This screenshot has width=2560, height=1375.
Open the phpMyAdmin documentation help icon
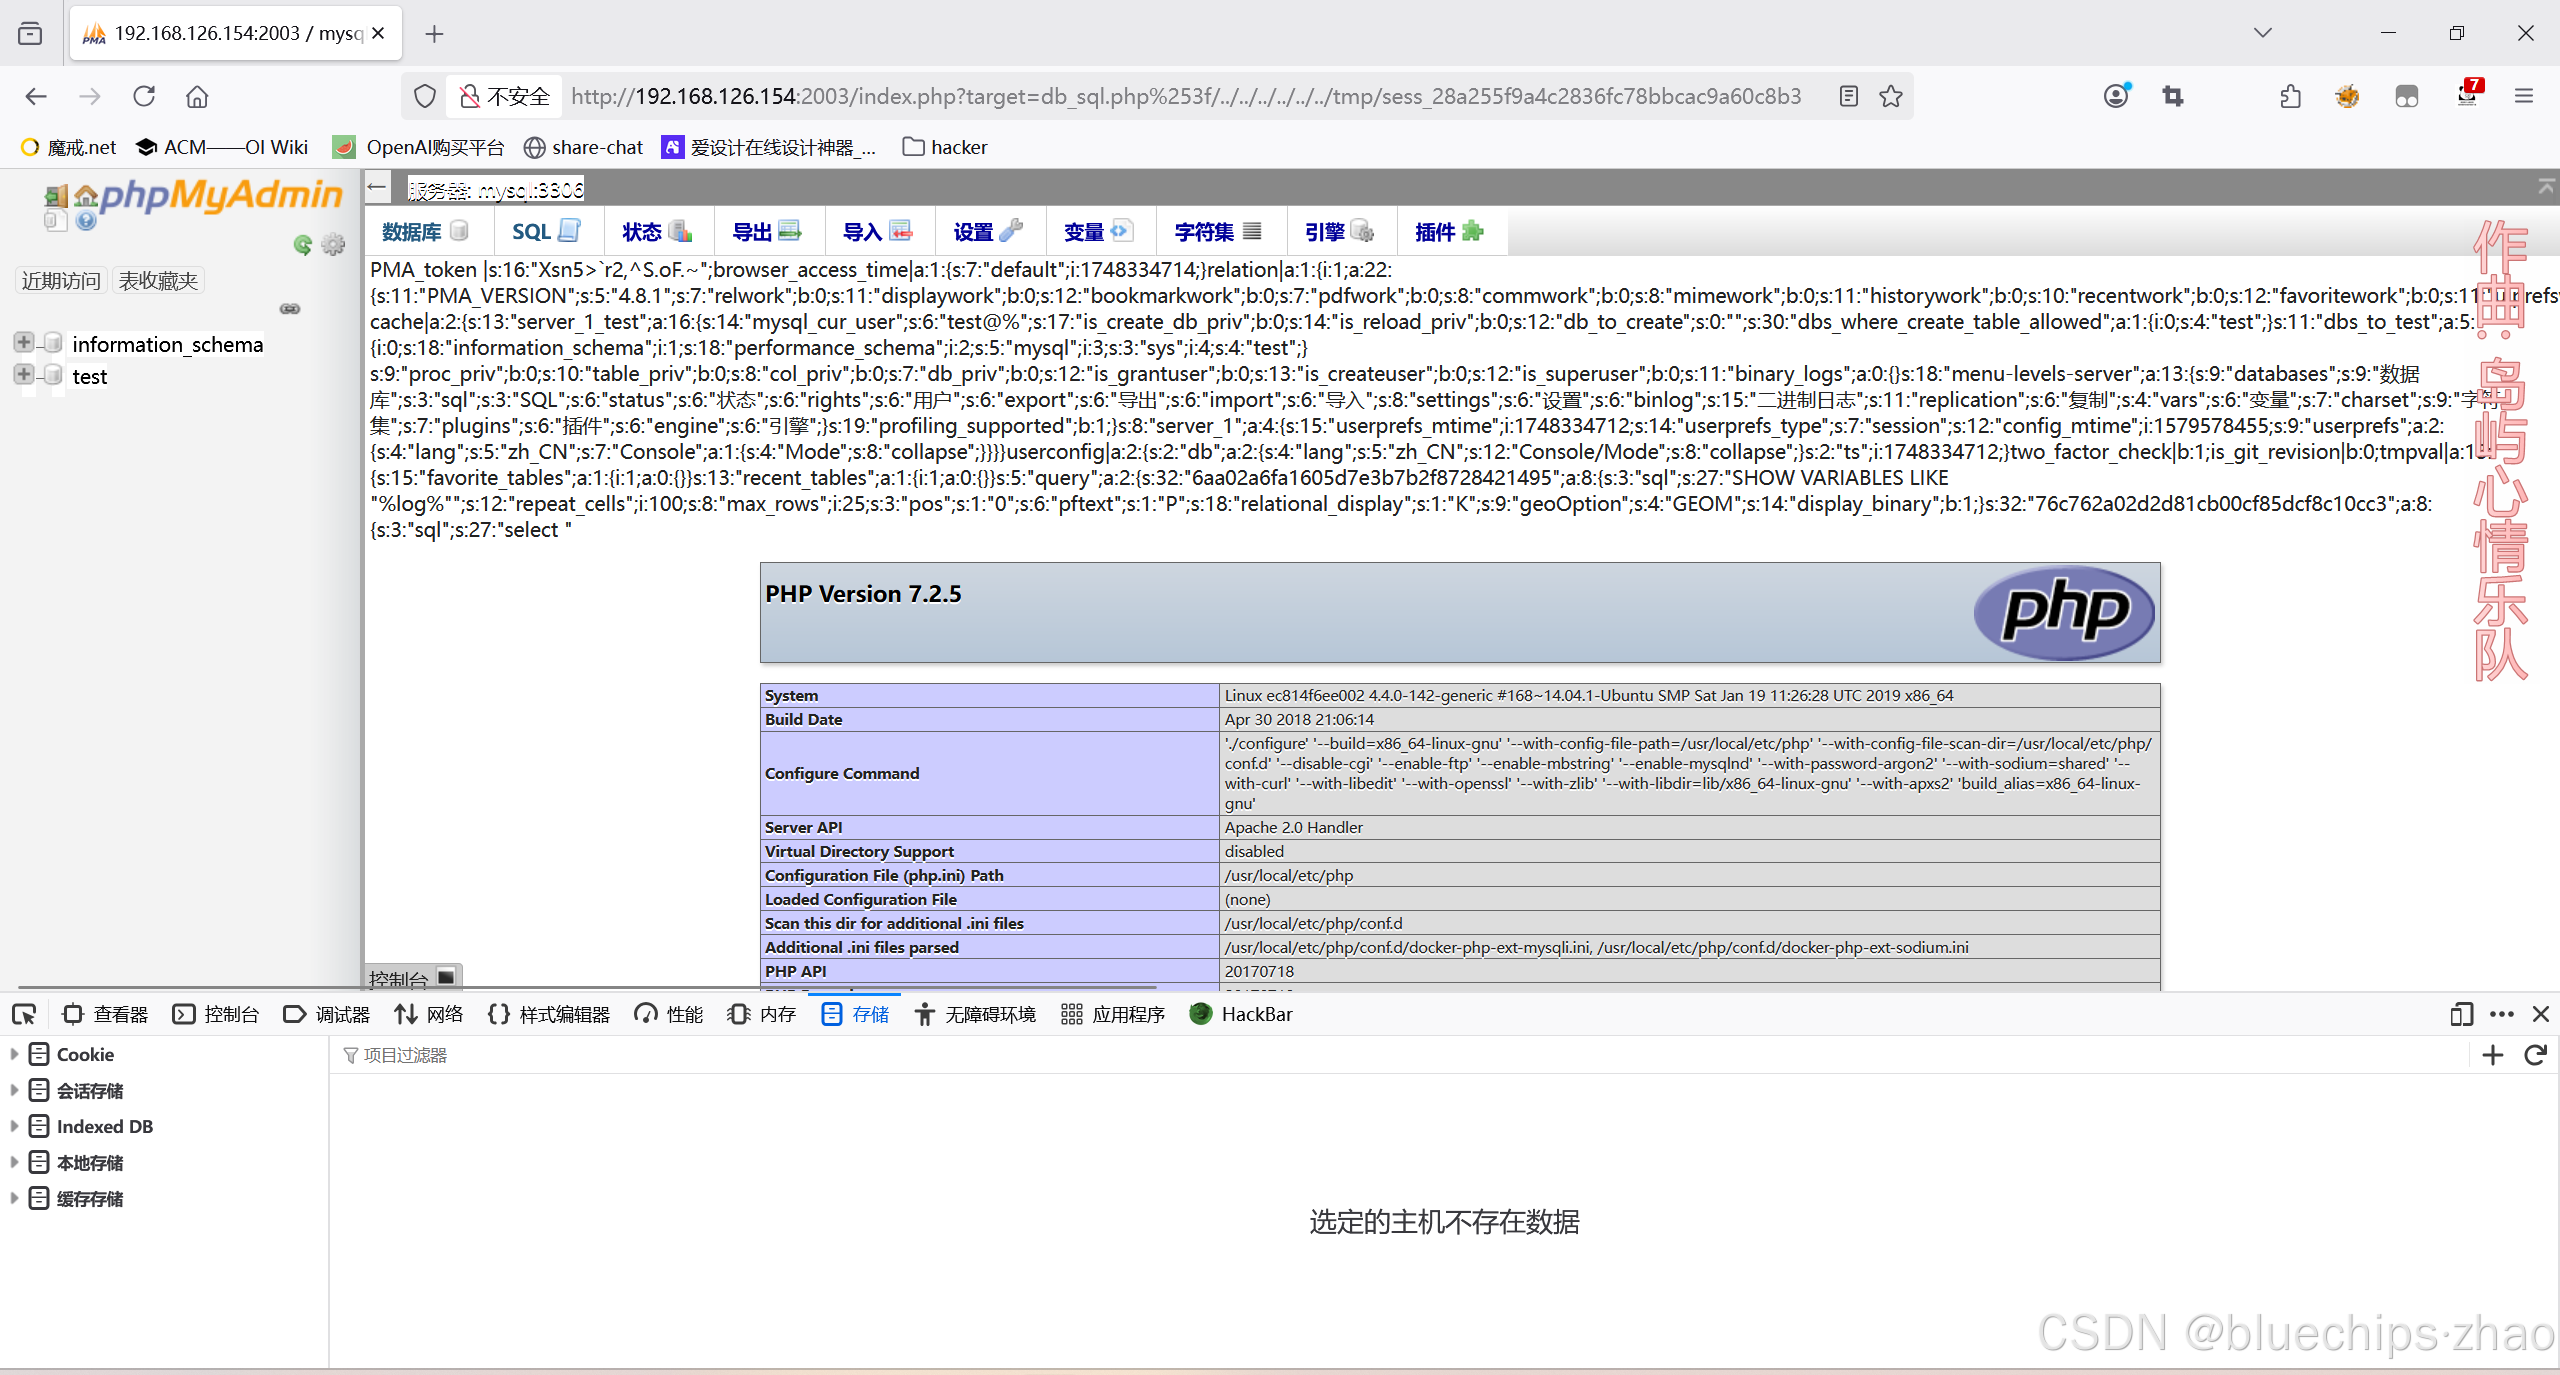pos(86,221)
